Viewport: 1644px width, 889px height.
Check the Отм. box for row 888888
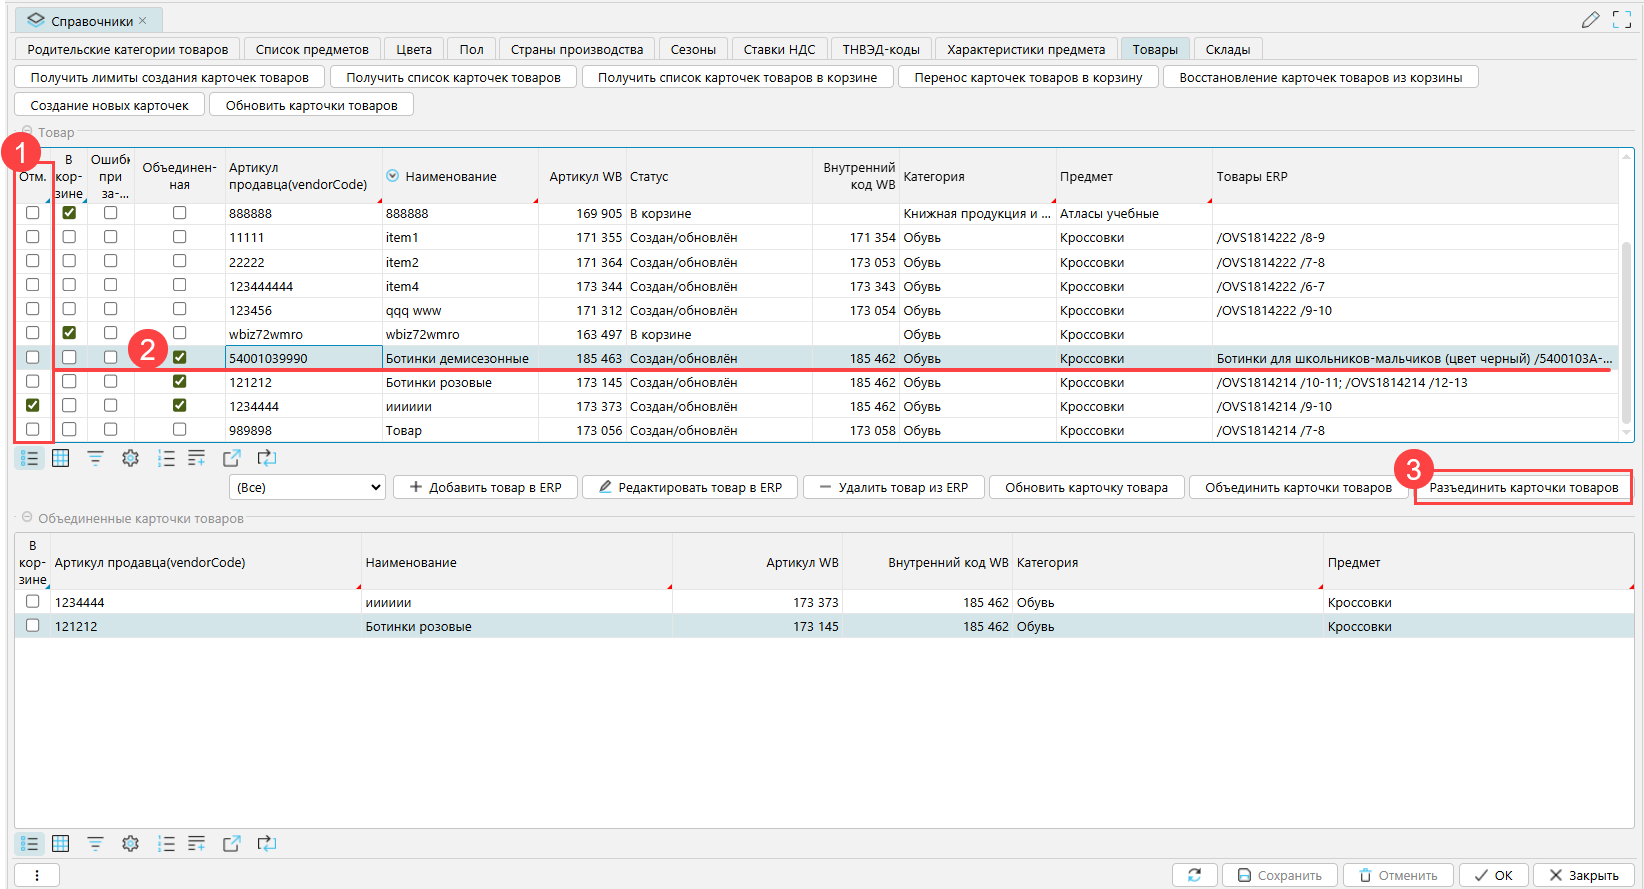33,213
